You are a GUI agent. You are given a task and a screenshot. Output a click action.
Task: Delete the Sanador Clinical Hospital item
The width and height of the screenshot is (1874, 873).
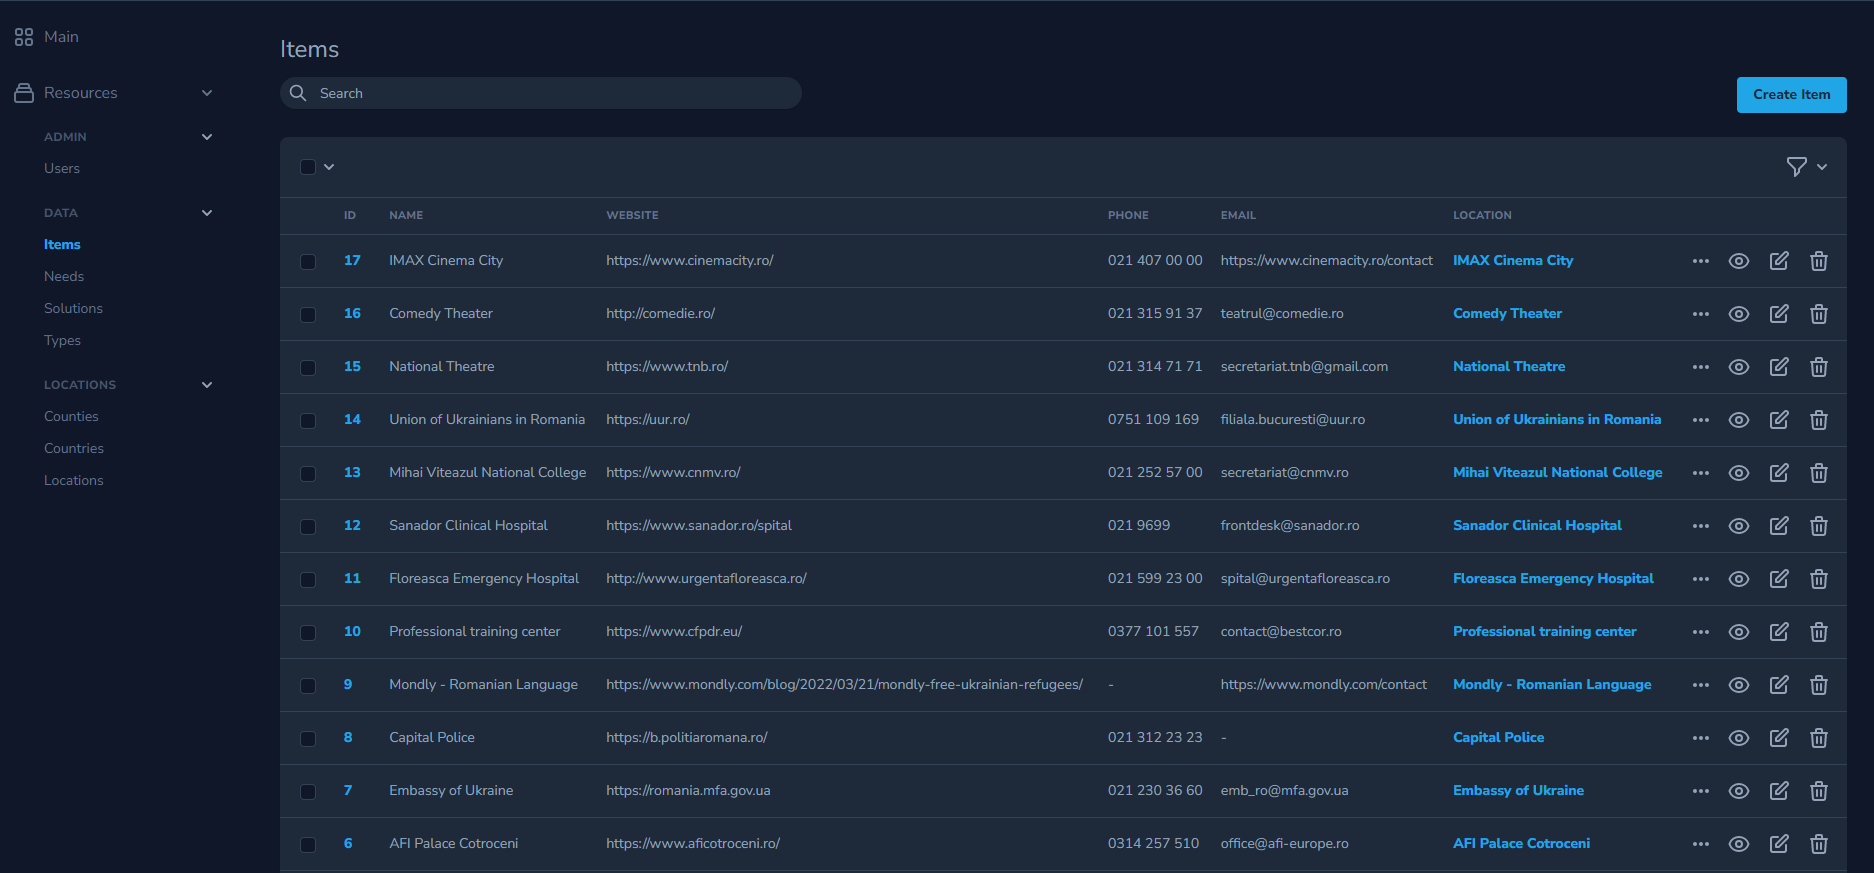click(1819, 526)
